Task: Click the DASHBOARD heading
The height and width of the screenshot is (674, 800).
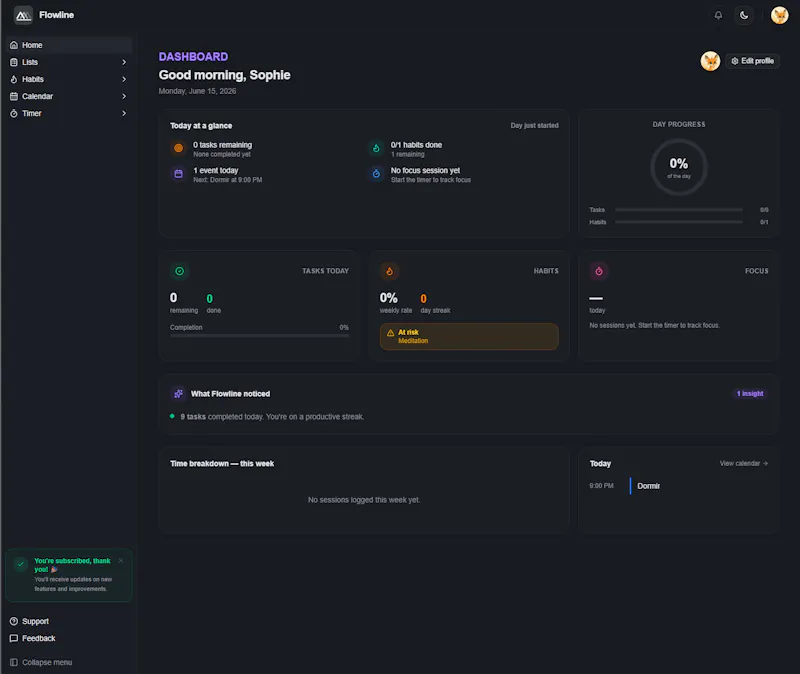Action: tap(193, 57)
